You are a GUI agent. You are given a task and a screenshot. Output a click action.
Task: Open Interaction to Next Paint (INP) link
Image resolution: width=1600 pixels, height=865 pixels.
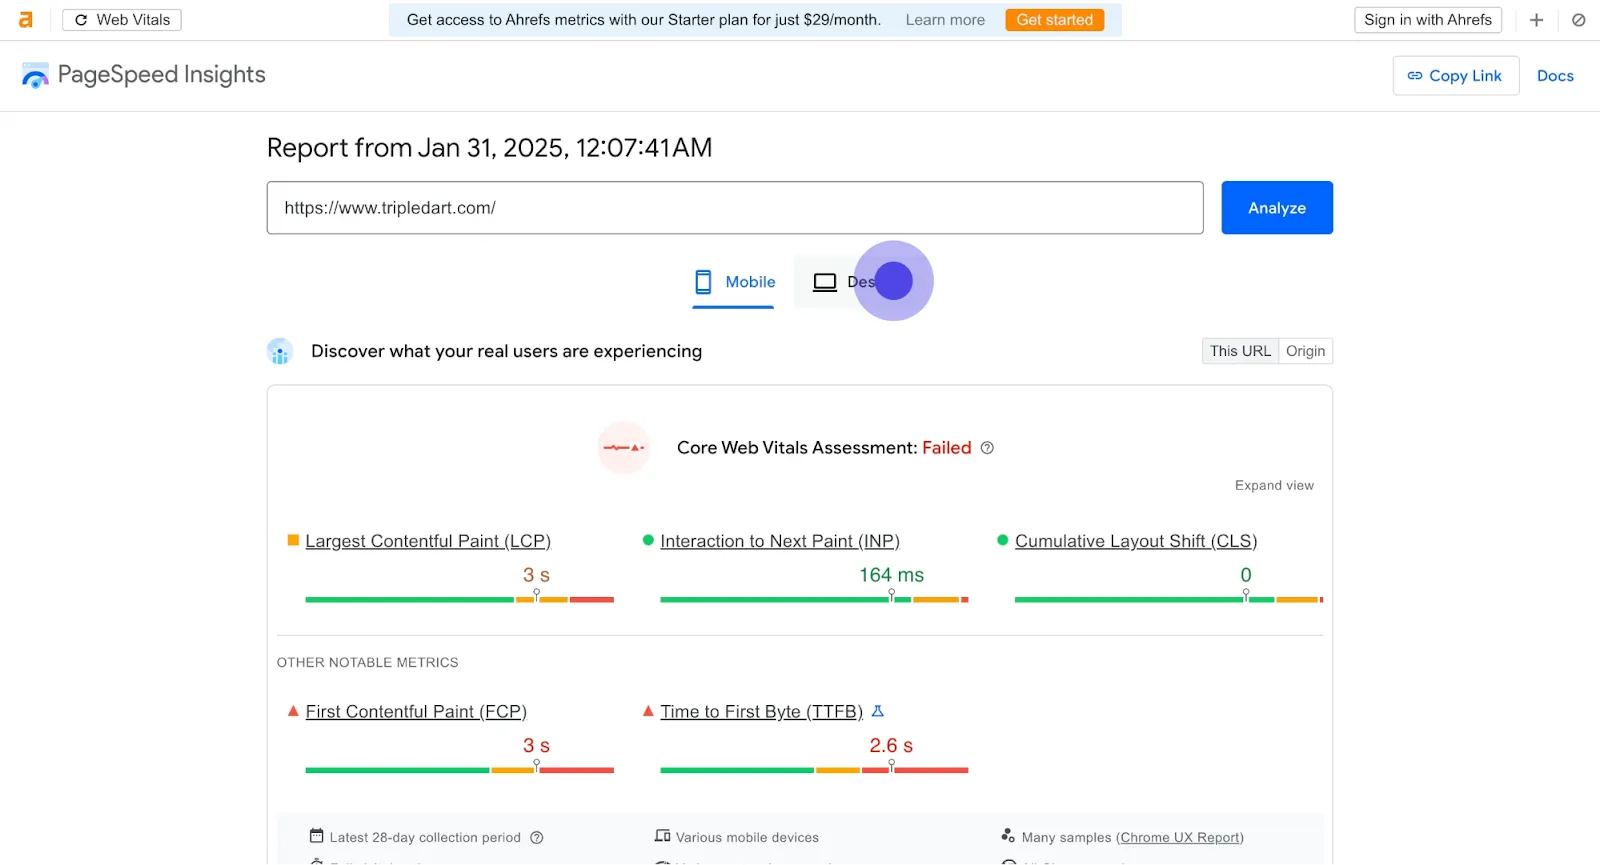click(780, 541)
